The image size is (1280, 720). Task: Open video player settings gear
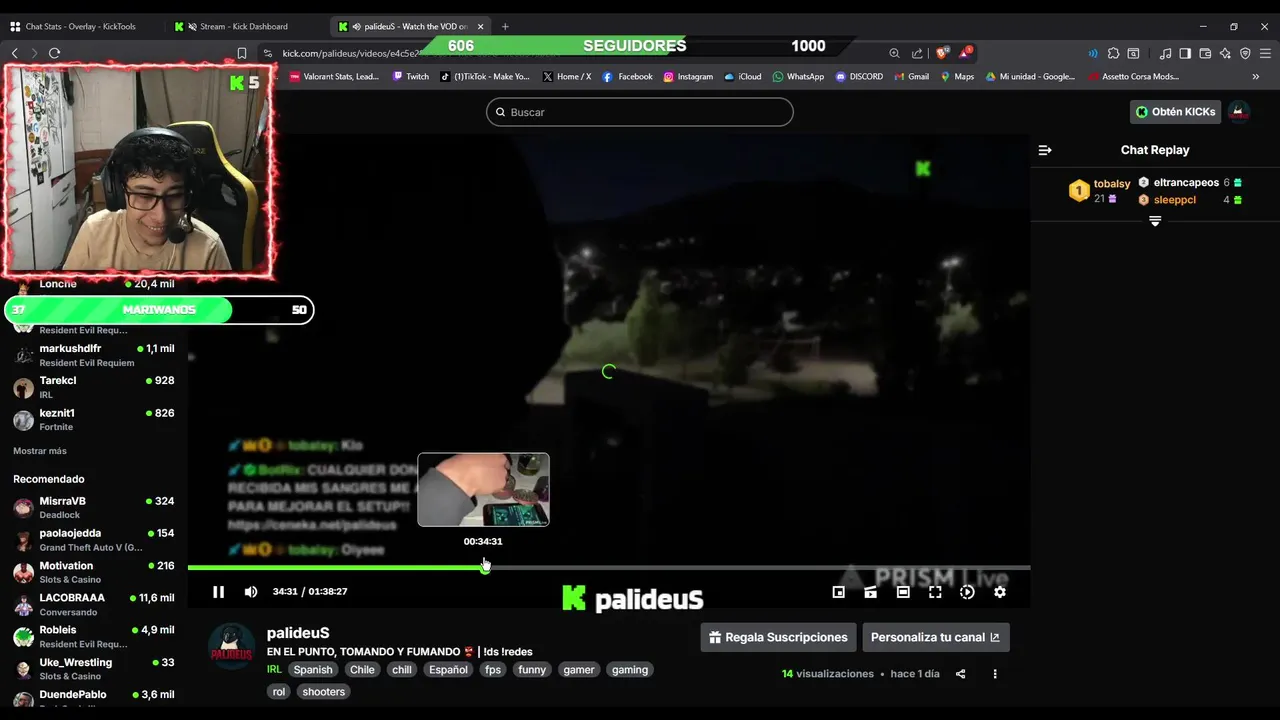pos(999,592)
